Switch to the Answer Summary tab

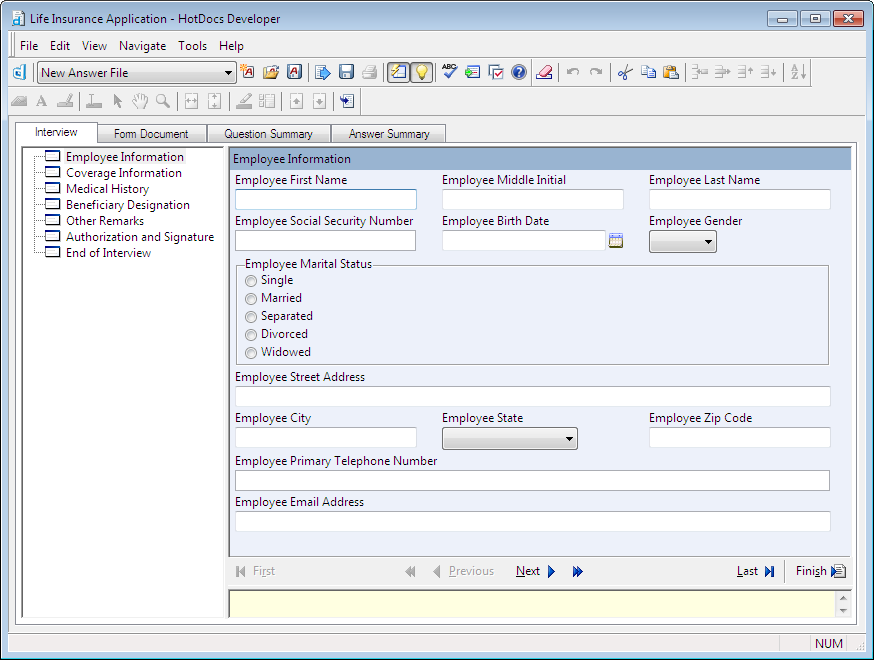(389, 134)
